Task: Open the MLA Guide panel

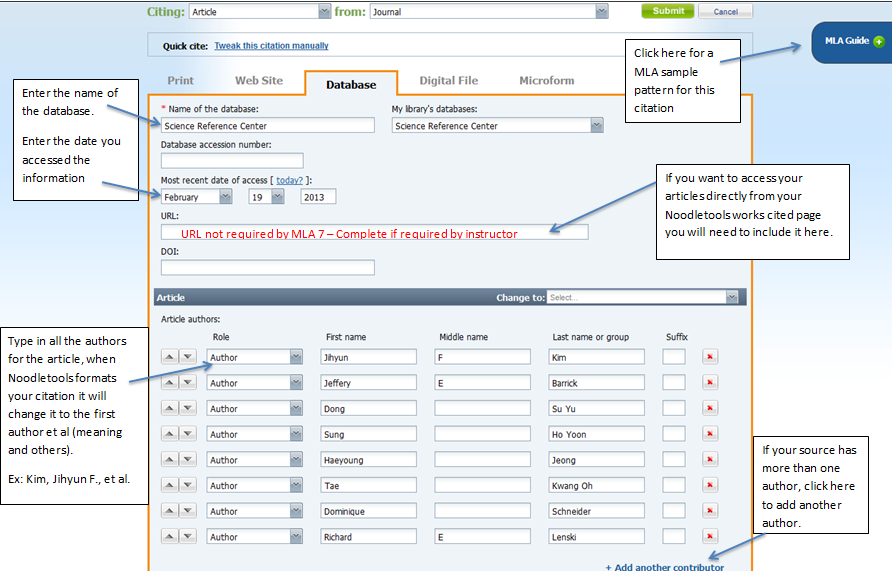Action: 854,42
